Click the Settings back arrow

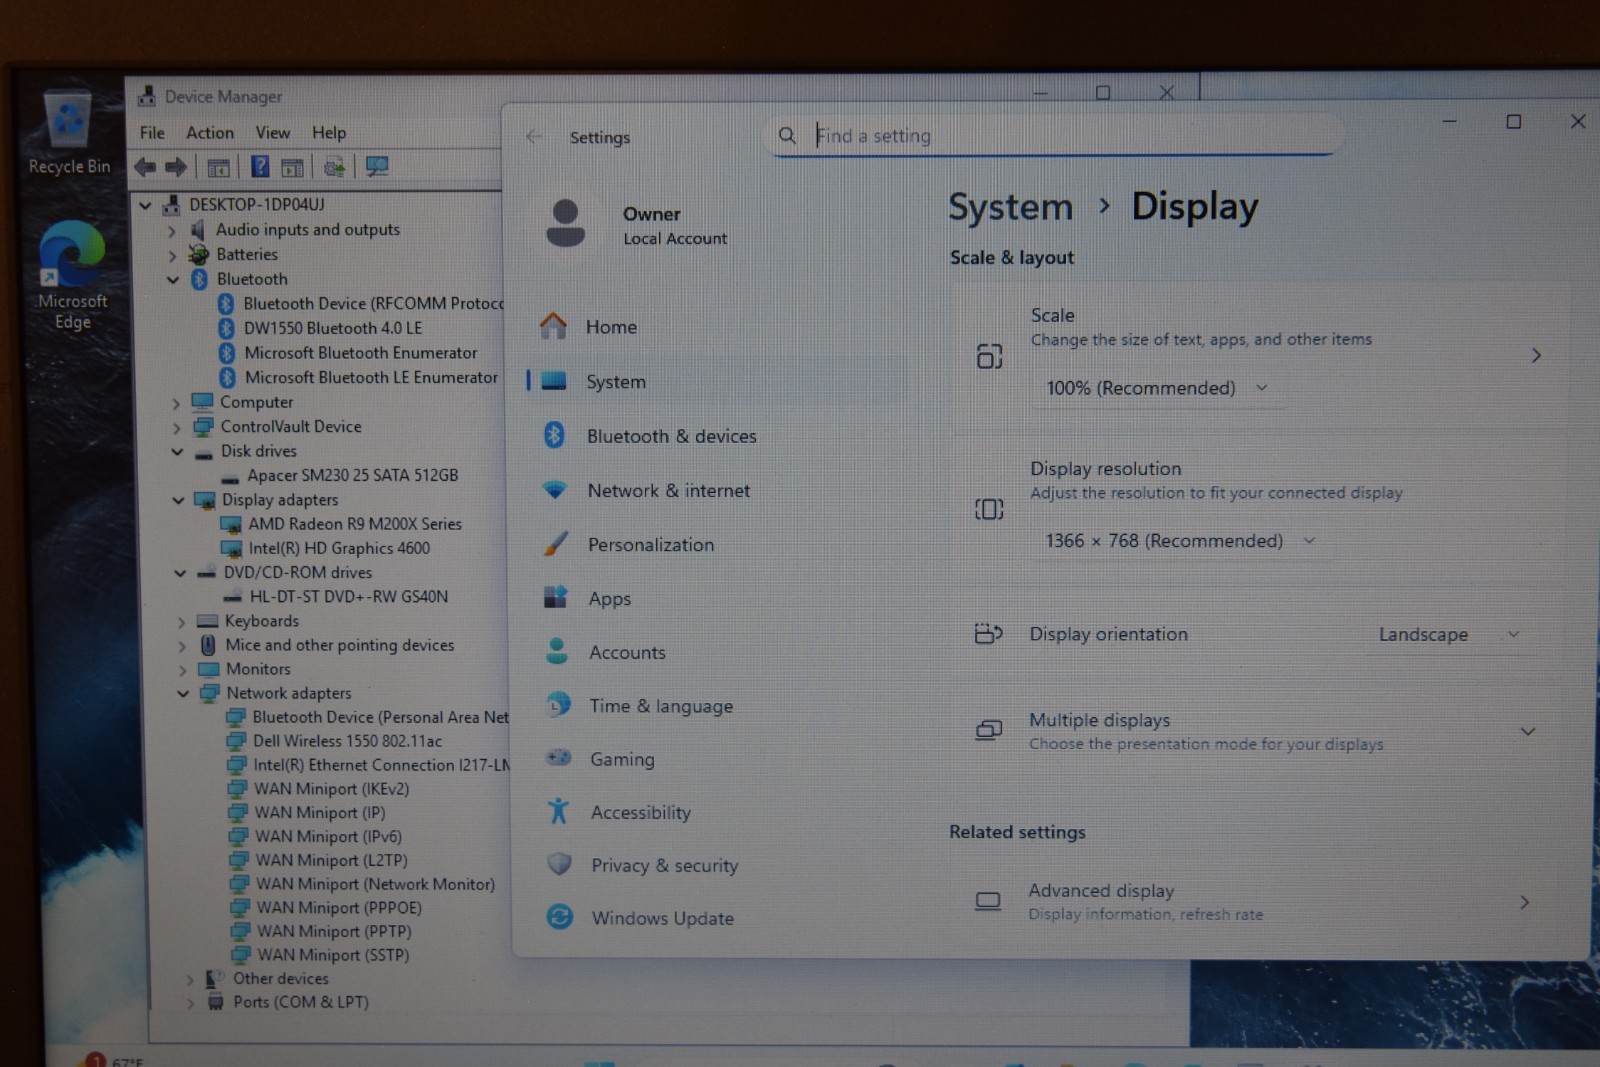point(534,137)
